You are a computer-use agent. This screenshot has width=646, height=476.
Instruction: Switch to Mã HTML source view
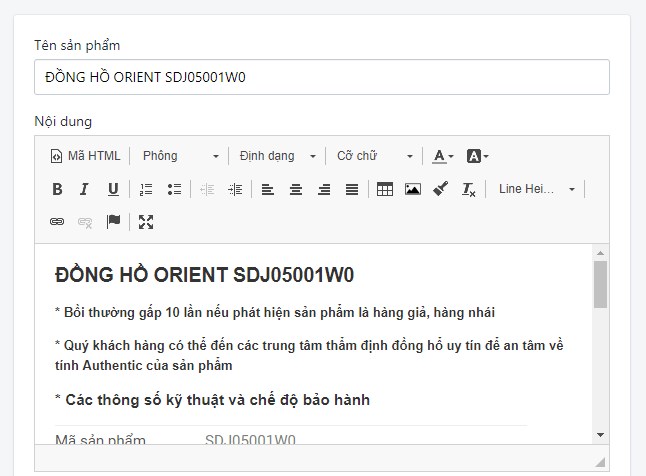85,156
